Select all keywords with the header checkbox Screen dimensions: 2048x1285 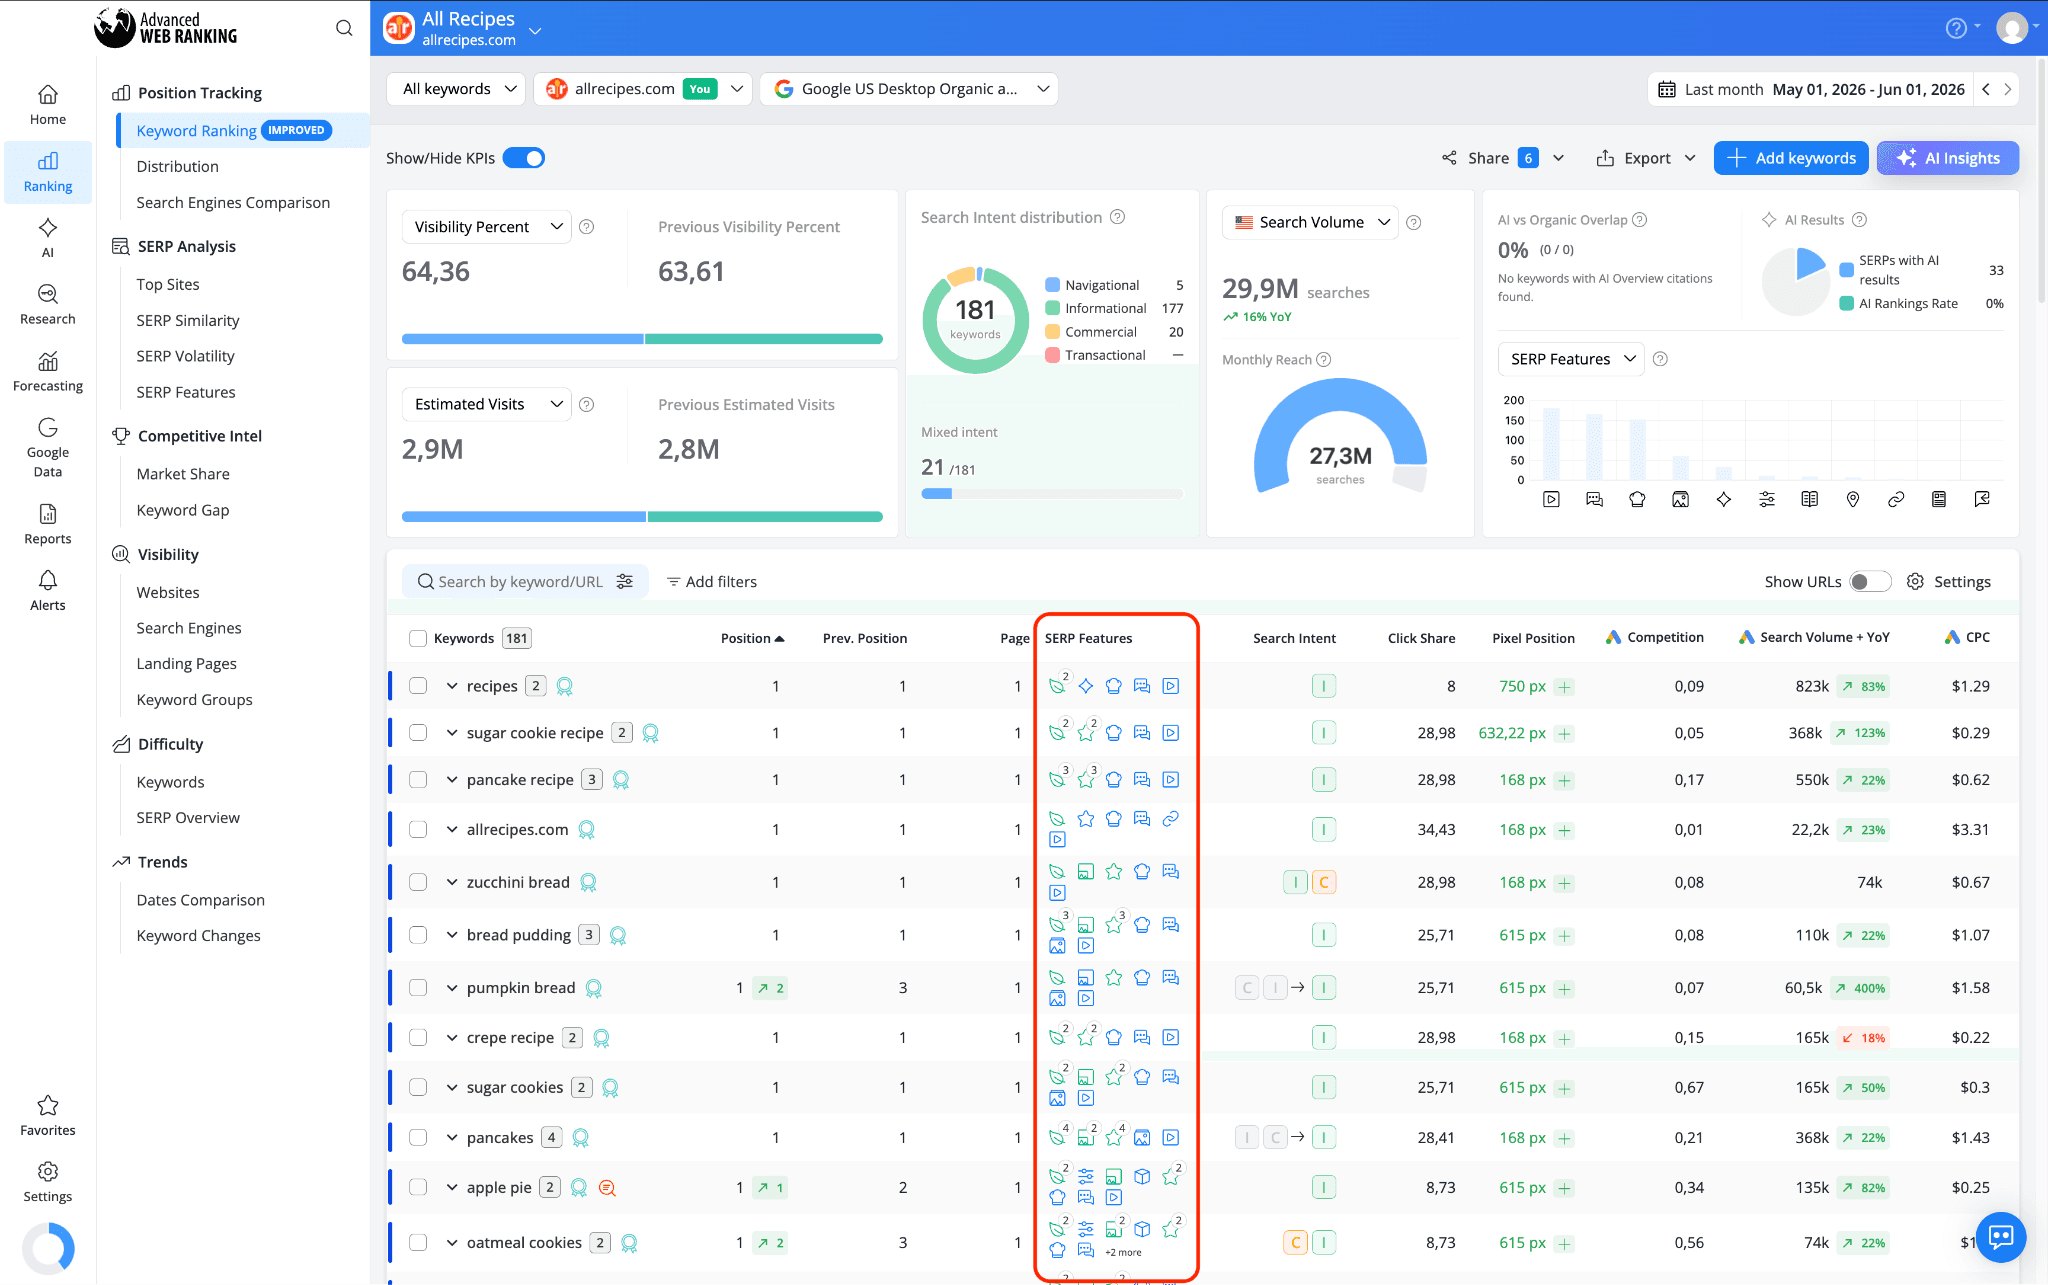[418, 638]
